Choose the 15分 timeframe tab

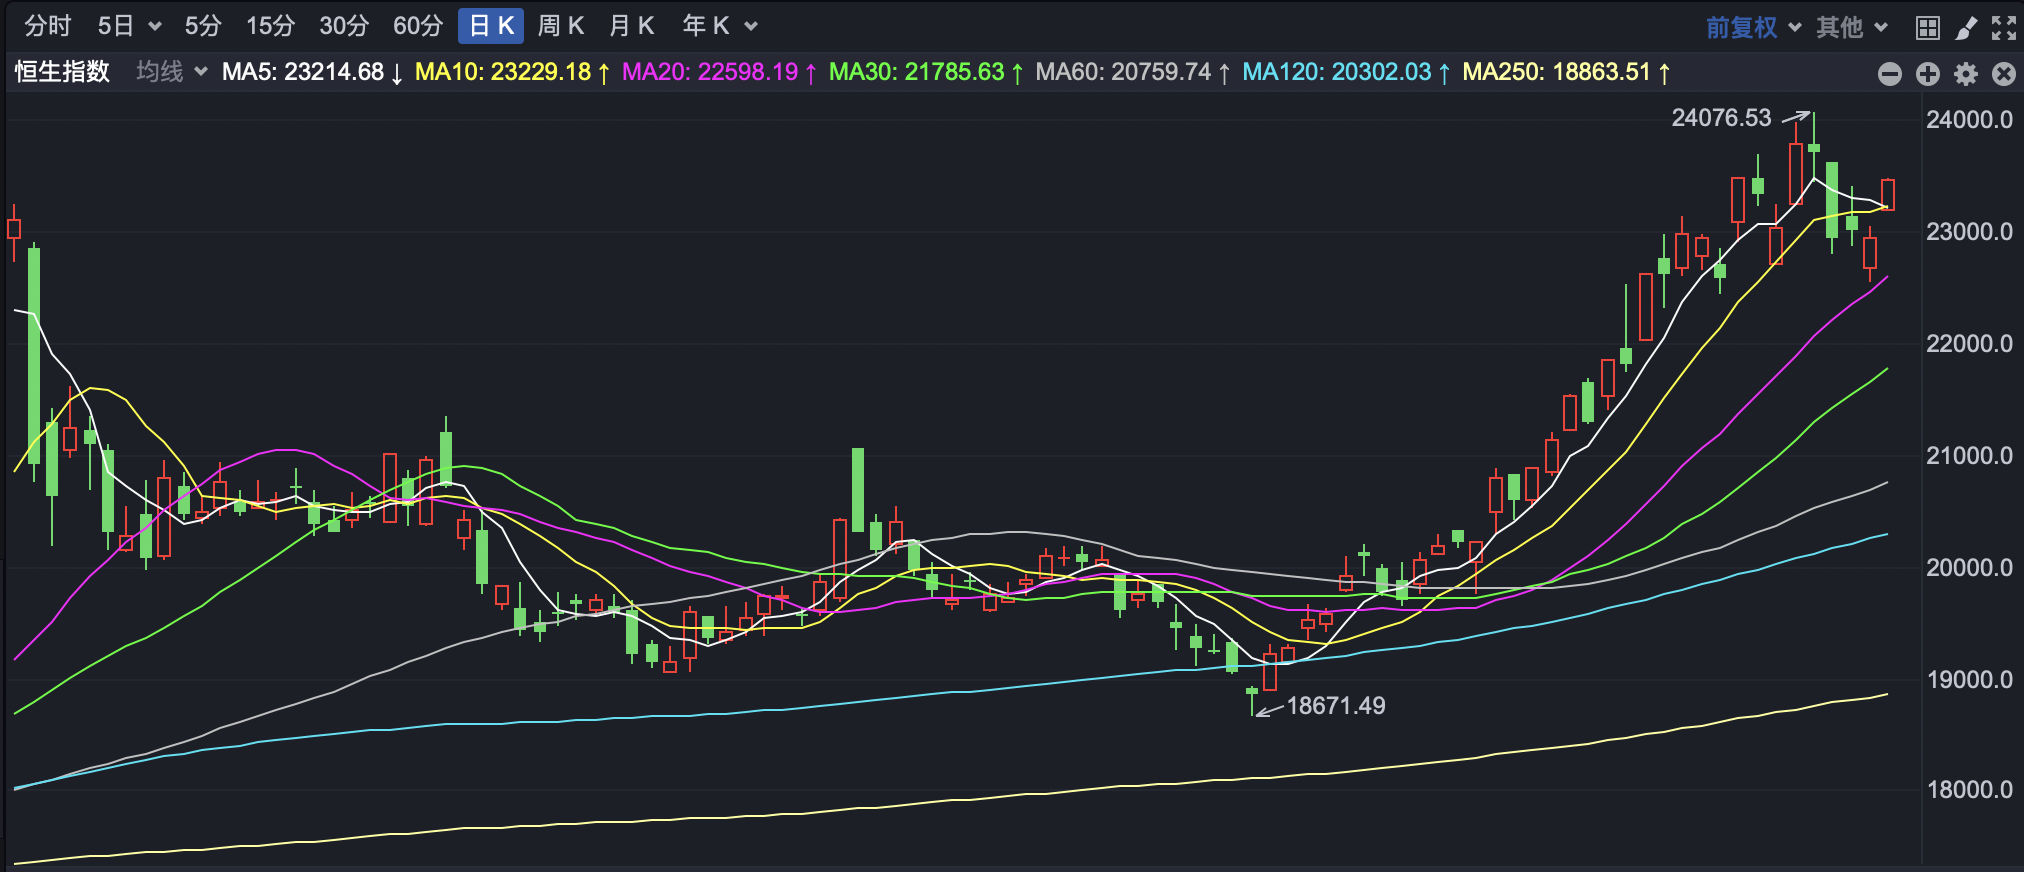(270, 26)
